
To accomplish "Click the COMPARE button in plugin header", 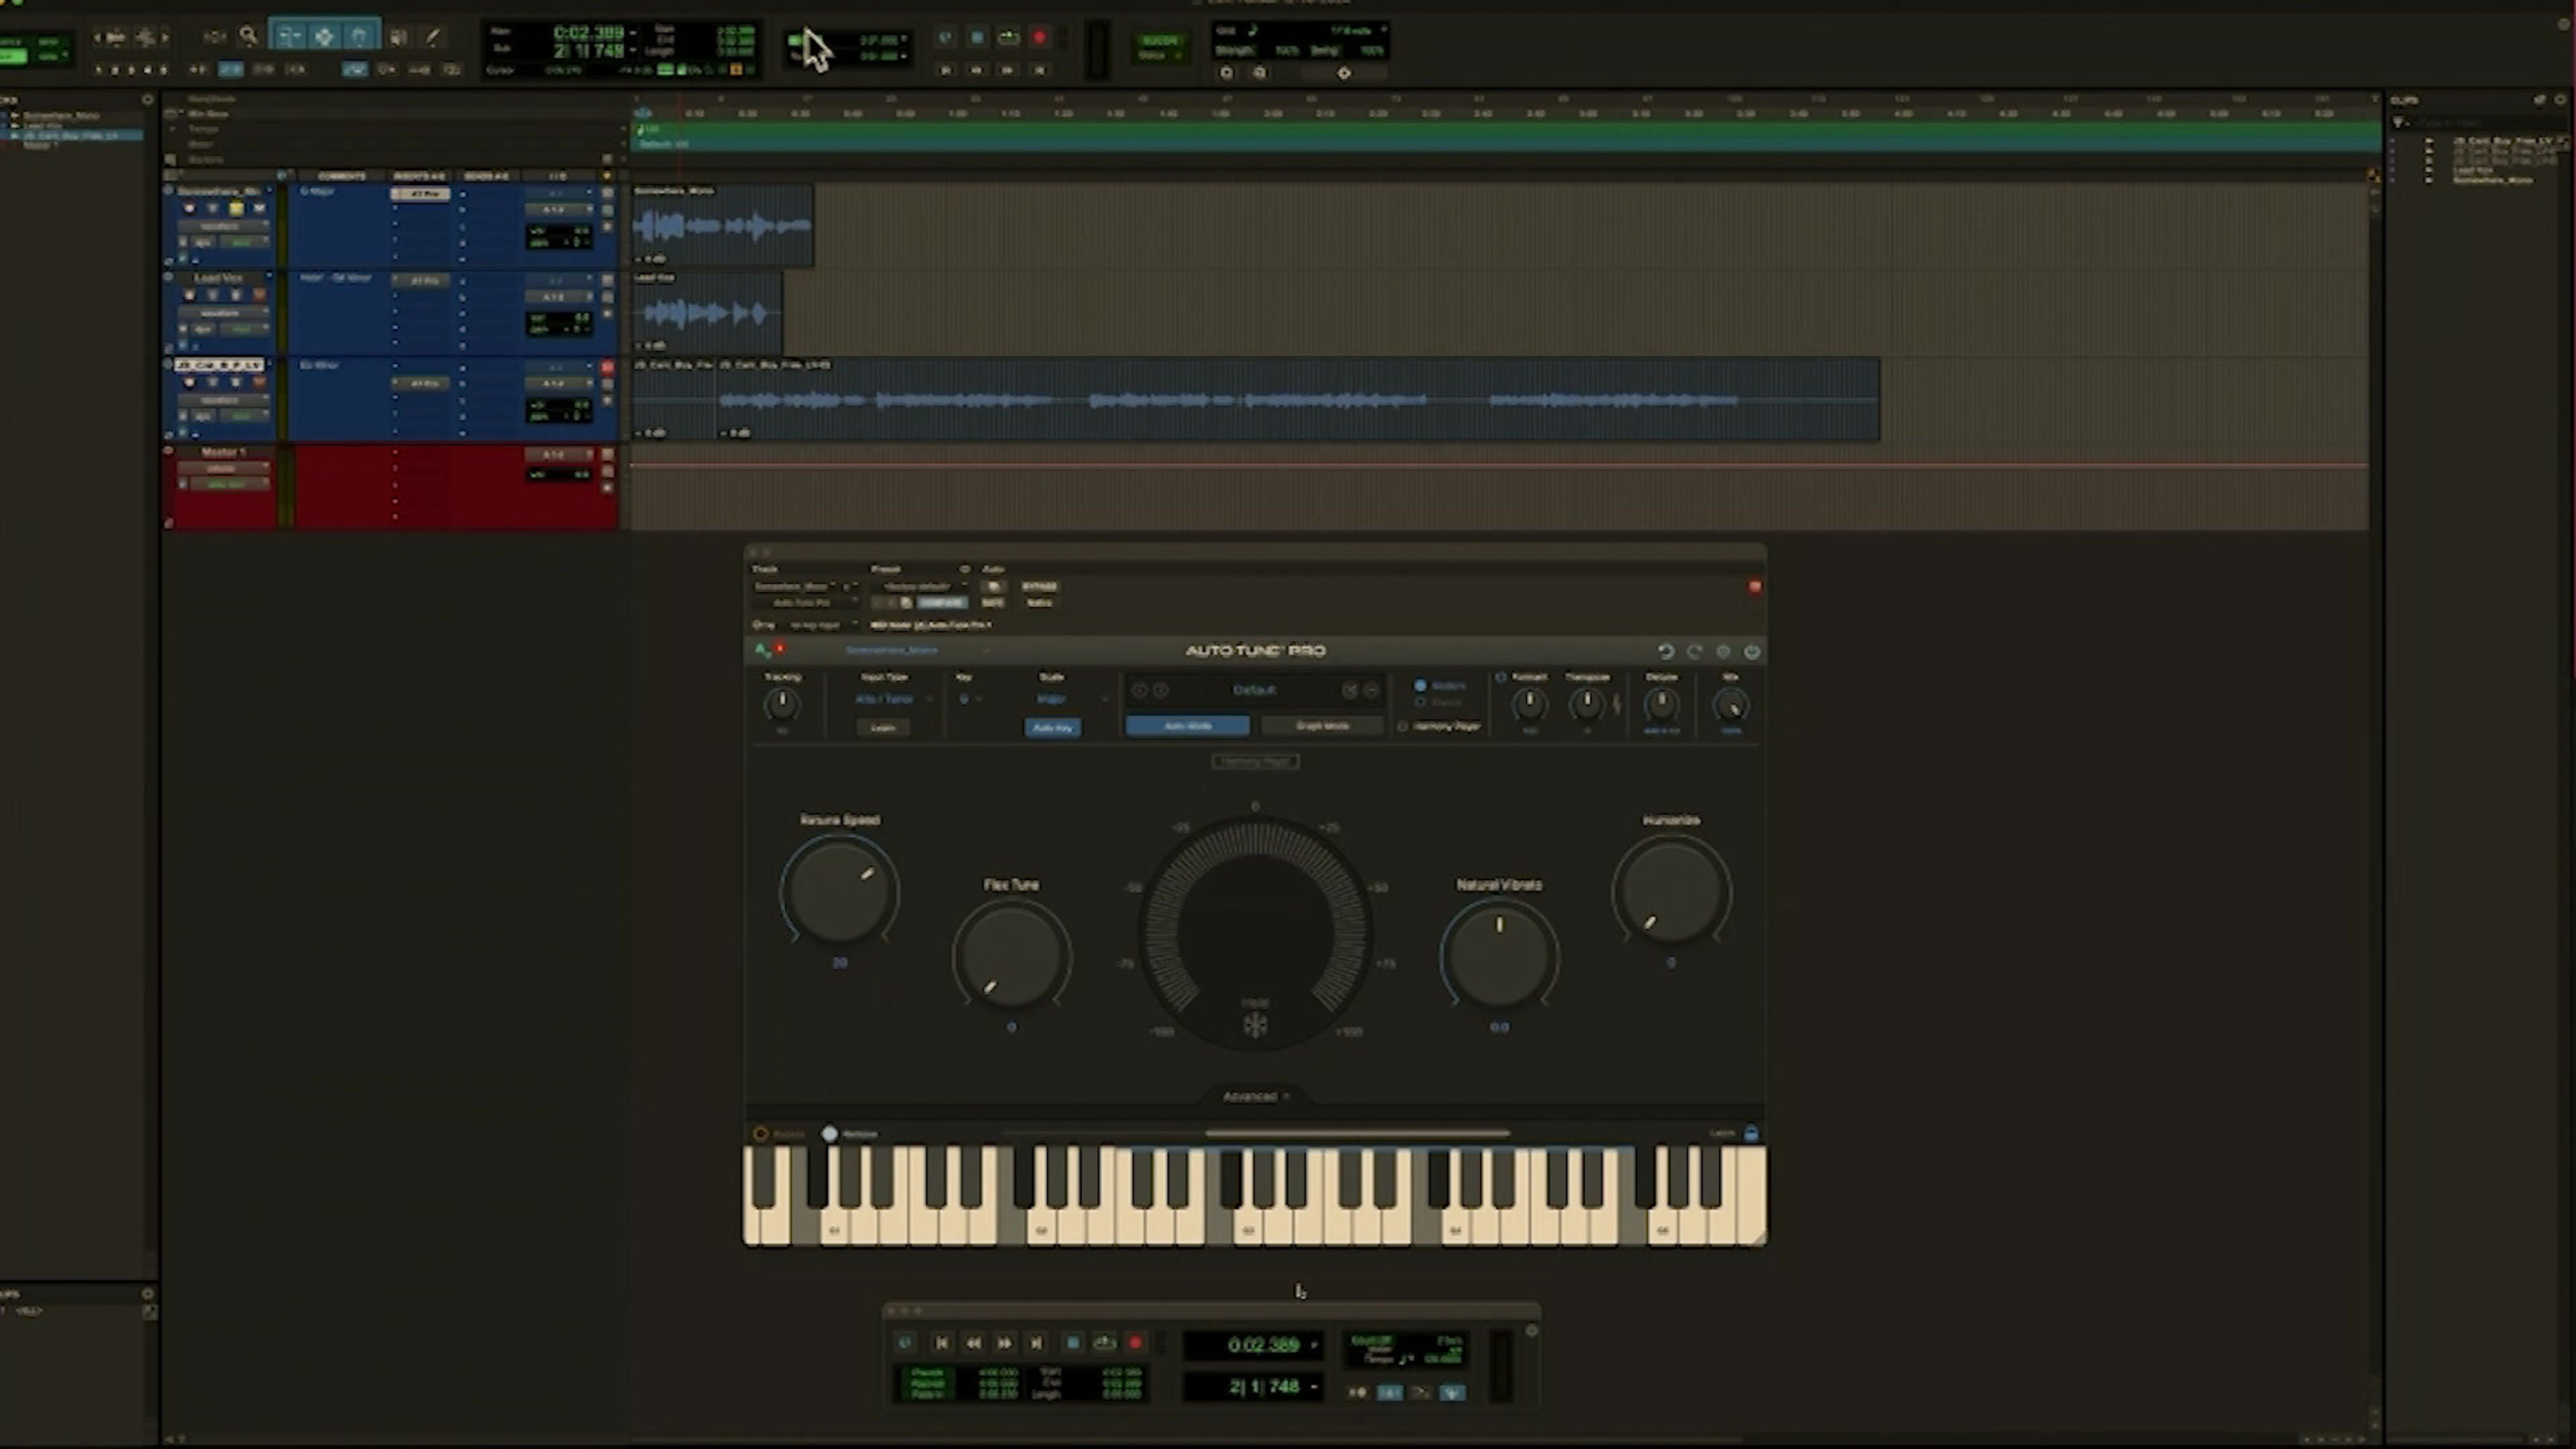I will 941,603.
